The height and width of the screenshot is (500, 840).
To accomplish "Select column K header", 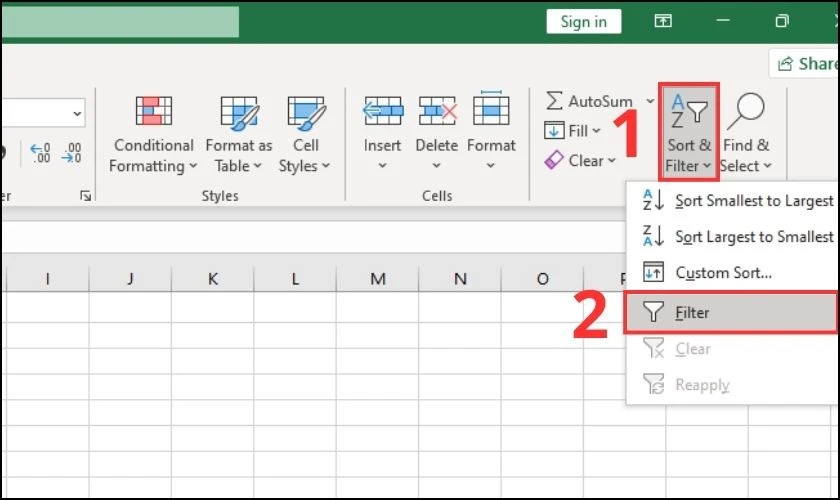I will (x=213, y=278).
